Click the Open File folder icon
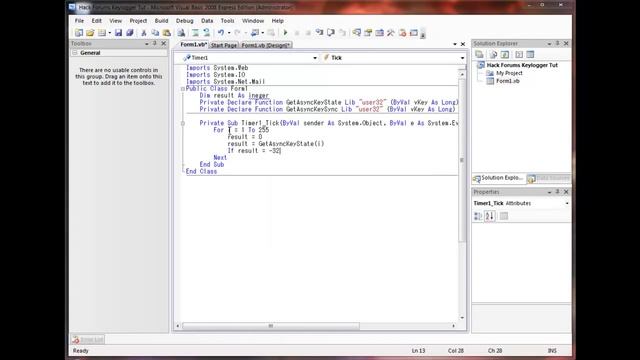 click(90, 33)
